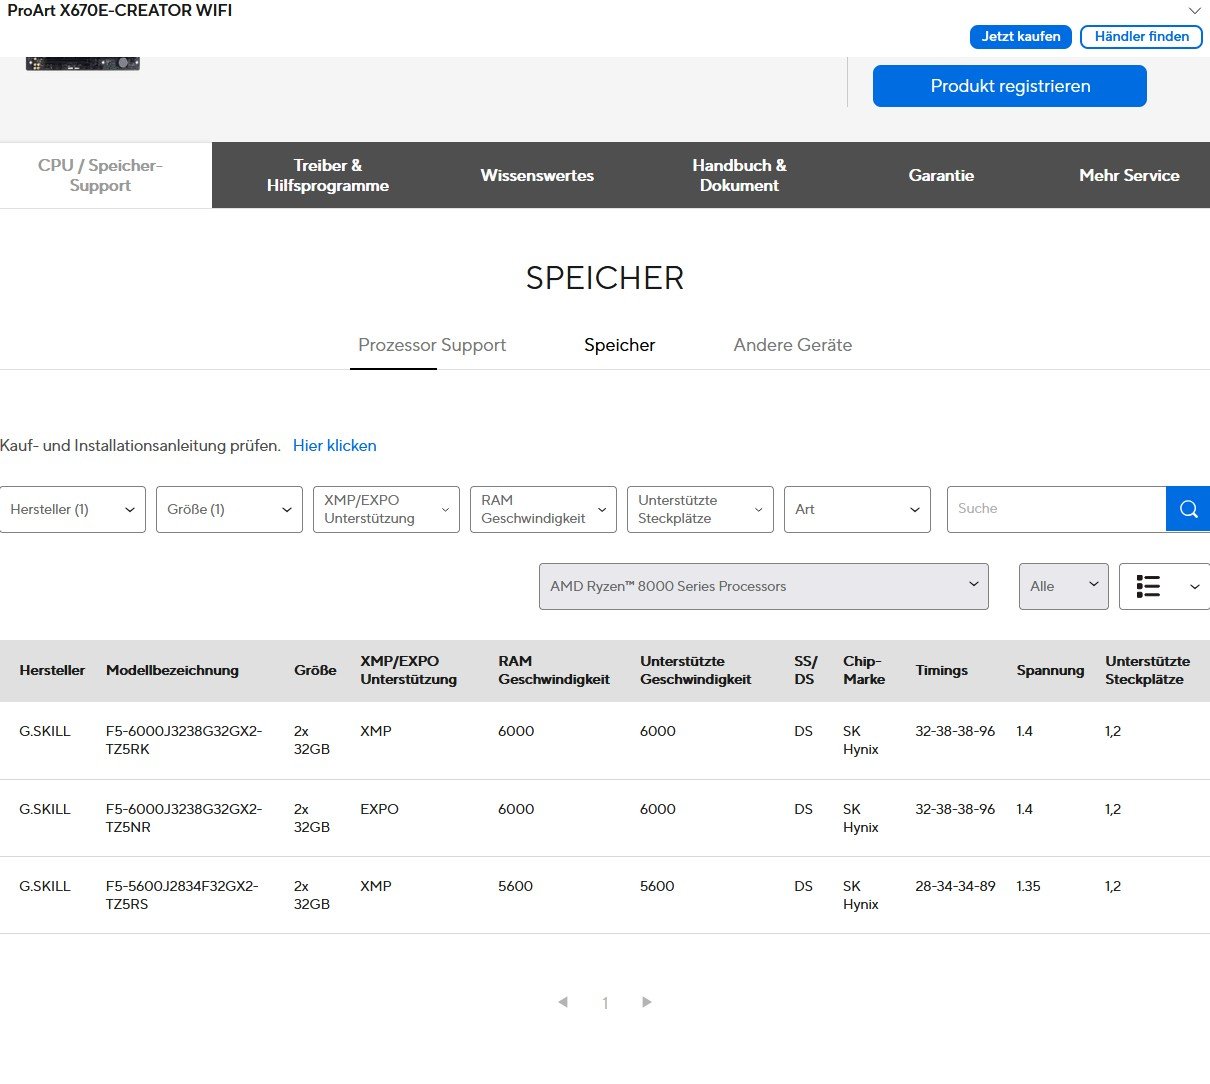Click the EXPO cell in TZ5NR row
This screenshot has height=1084, width=1210.
pyautogui.click(x=379, y=809)
